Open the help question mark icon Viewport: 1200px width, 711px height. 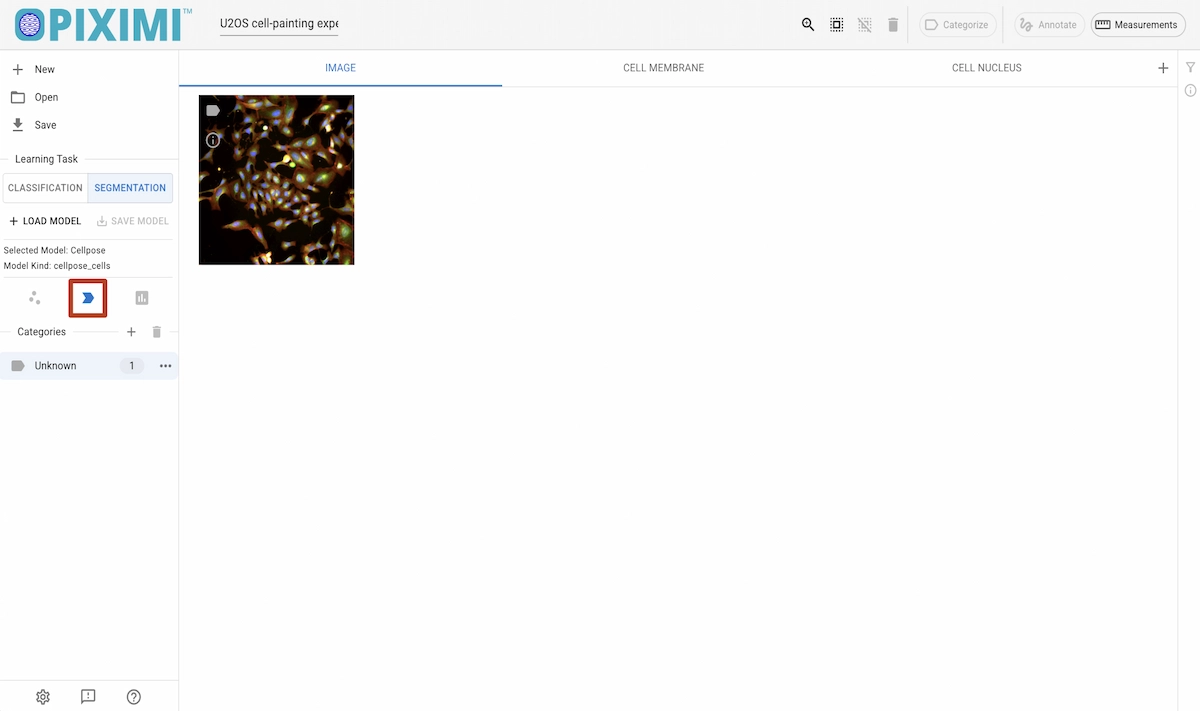pyautogui.click(x=134, y=697)
